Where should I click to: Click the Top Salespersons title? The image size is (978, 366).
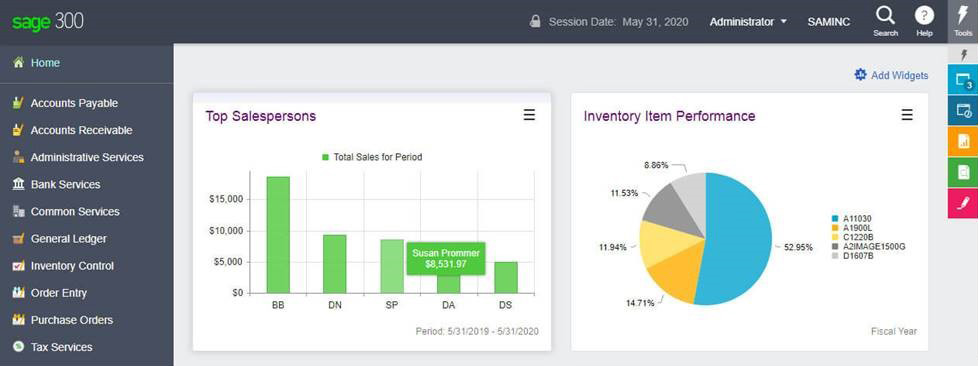[x=261, y=116]
